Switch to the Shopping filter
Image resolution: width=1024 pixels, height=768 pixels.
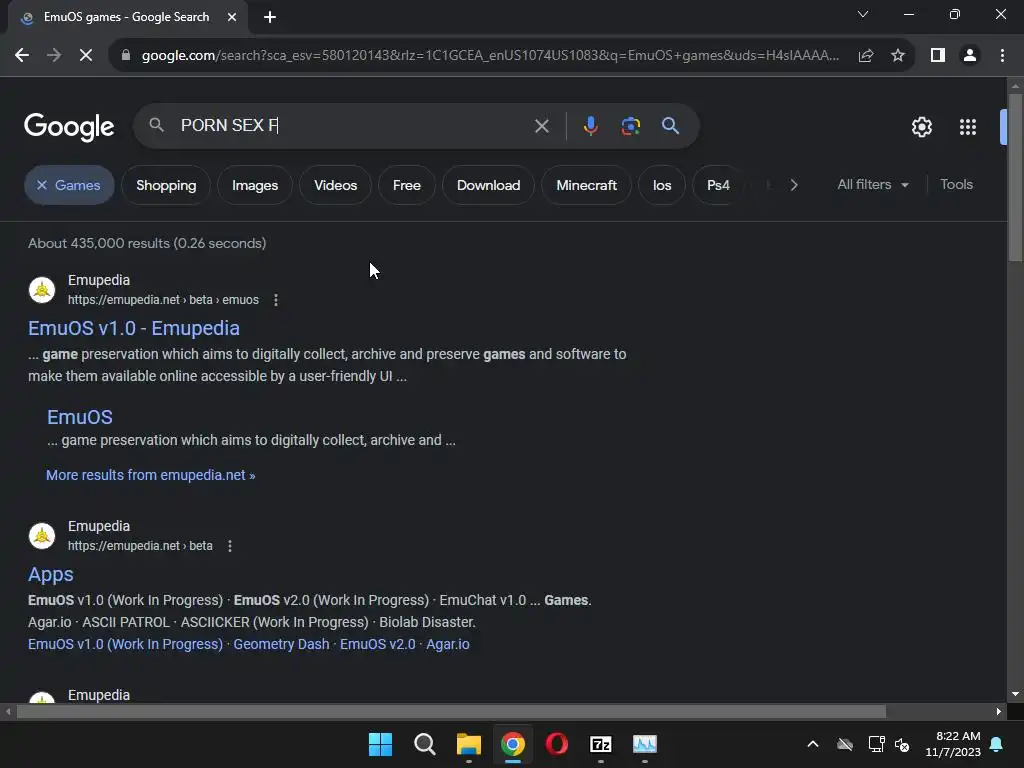pyautogui.click(x=166, y=185)
